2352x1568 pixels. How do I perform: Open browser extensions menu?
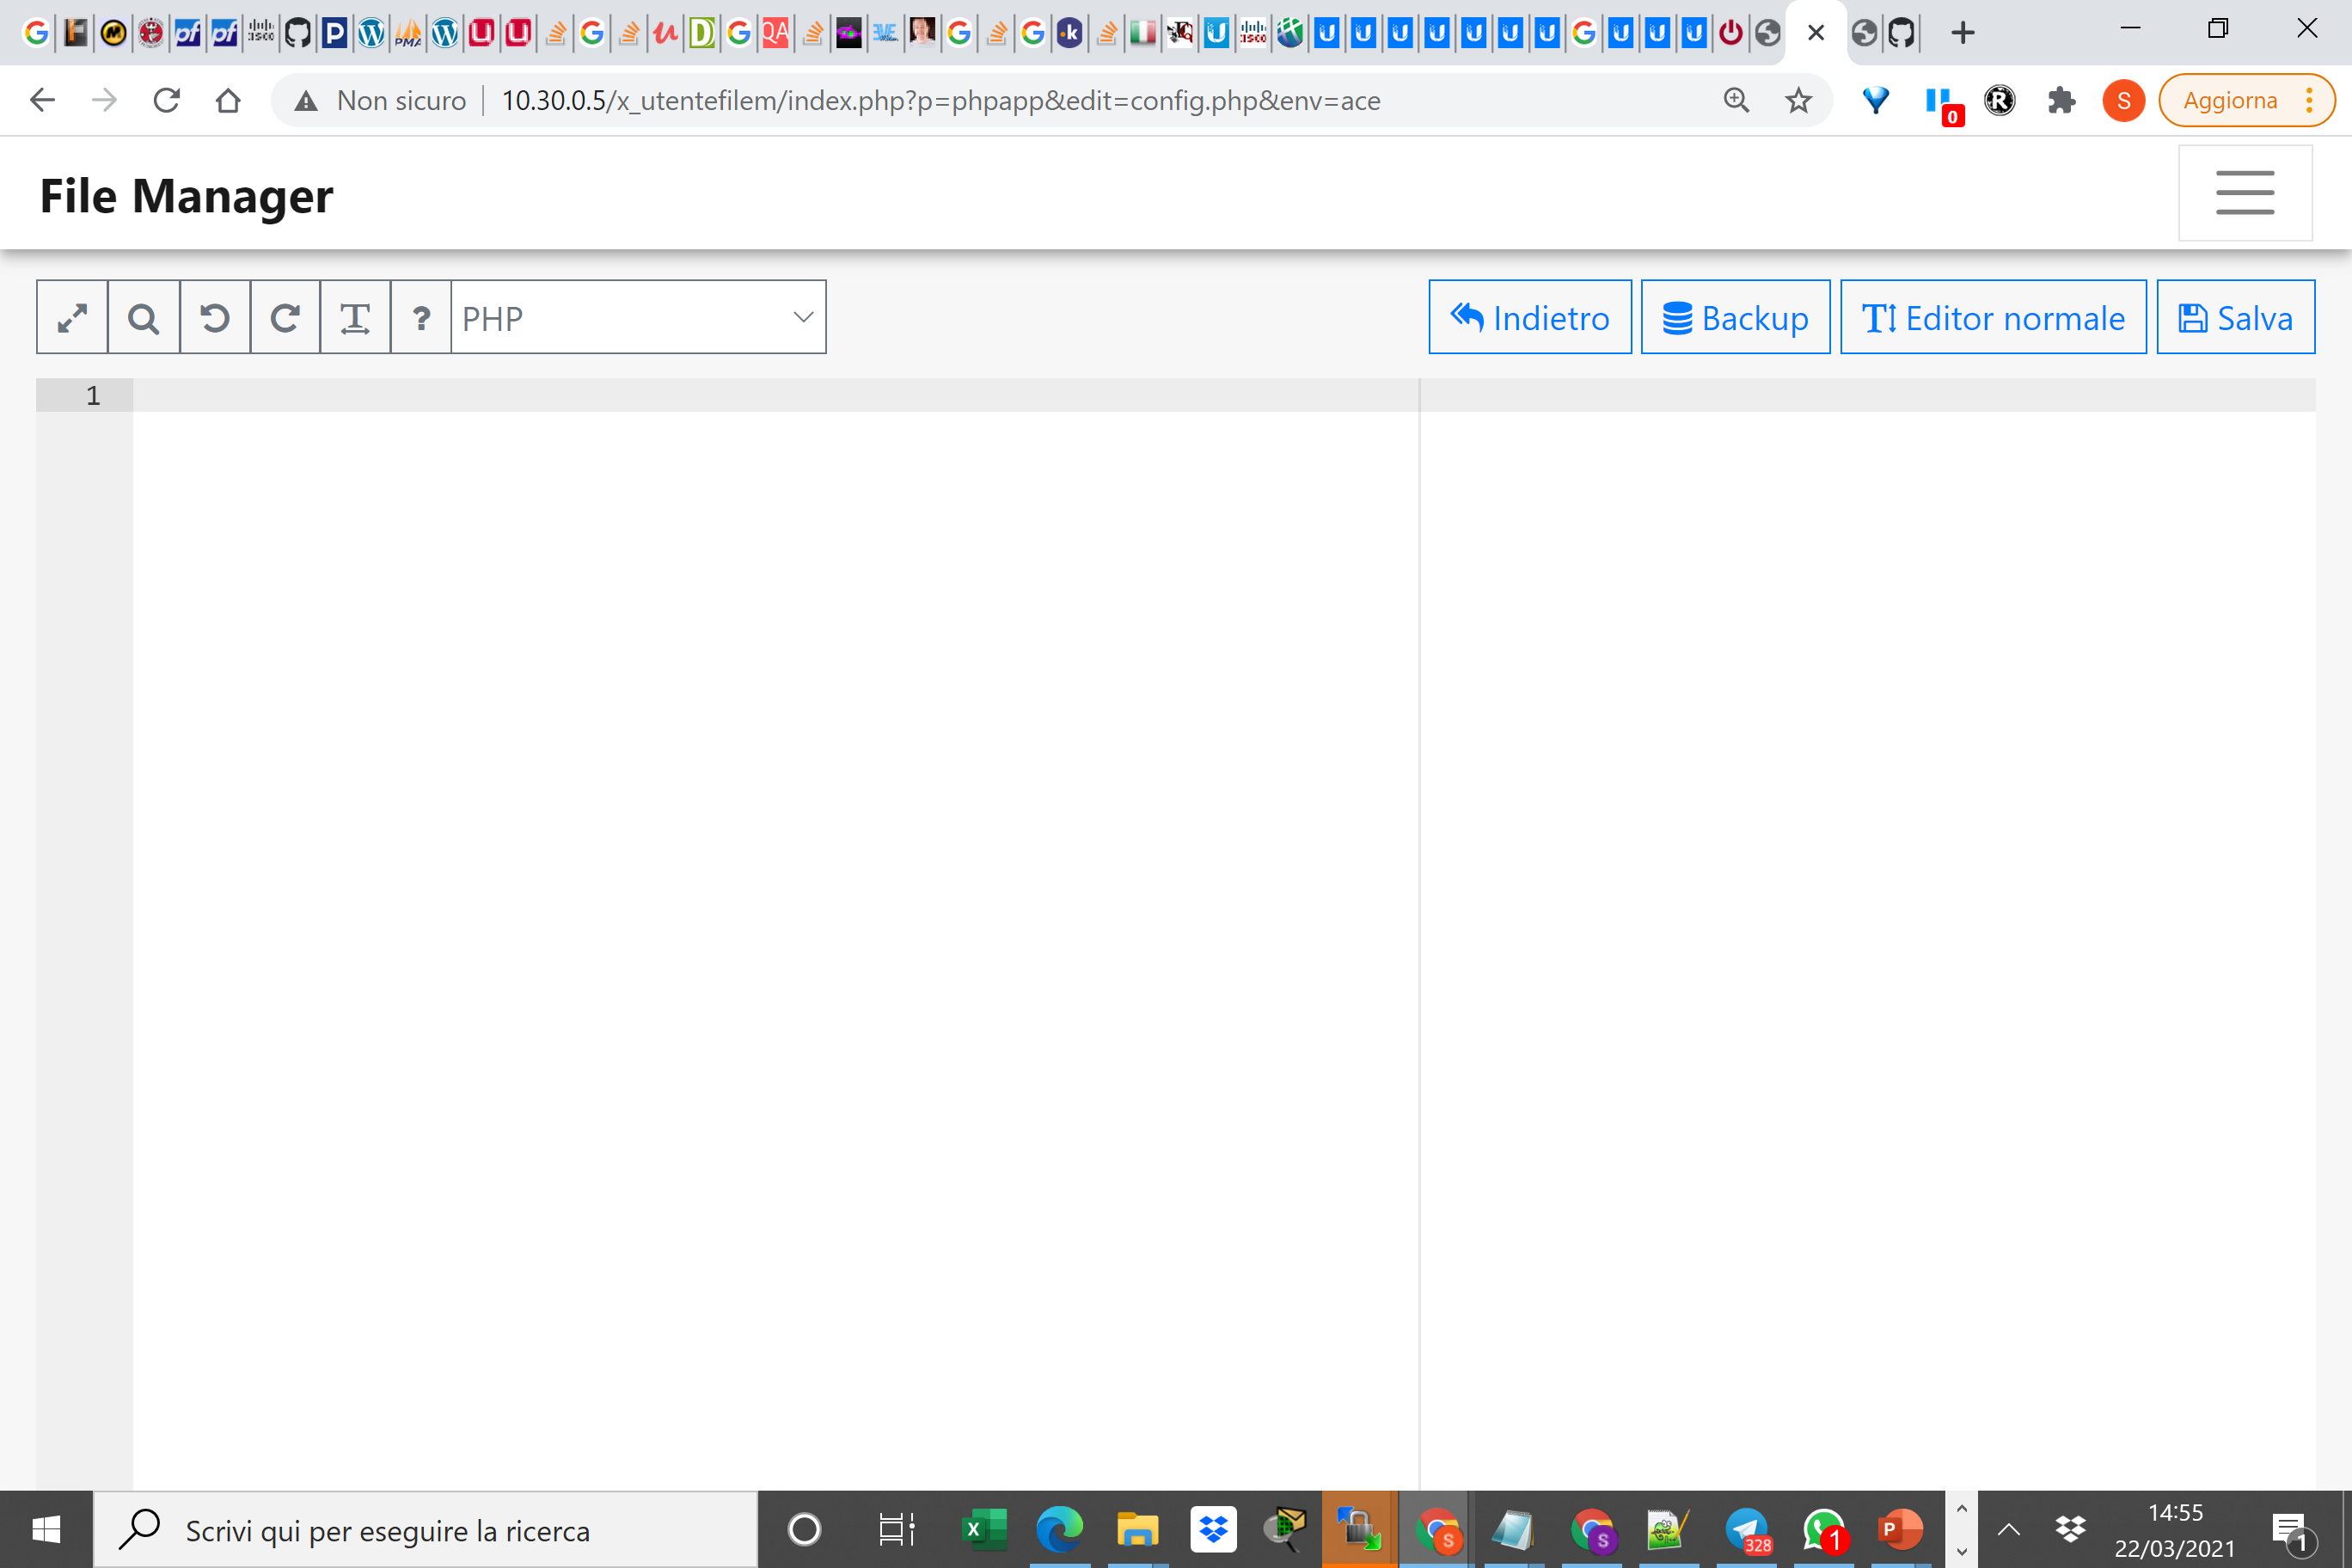coord(2062,100)
